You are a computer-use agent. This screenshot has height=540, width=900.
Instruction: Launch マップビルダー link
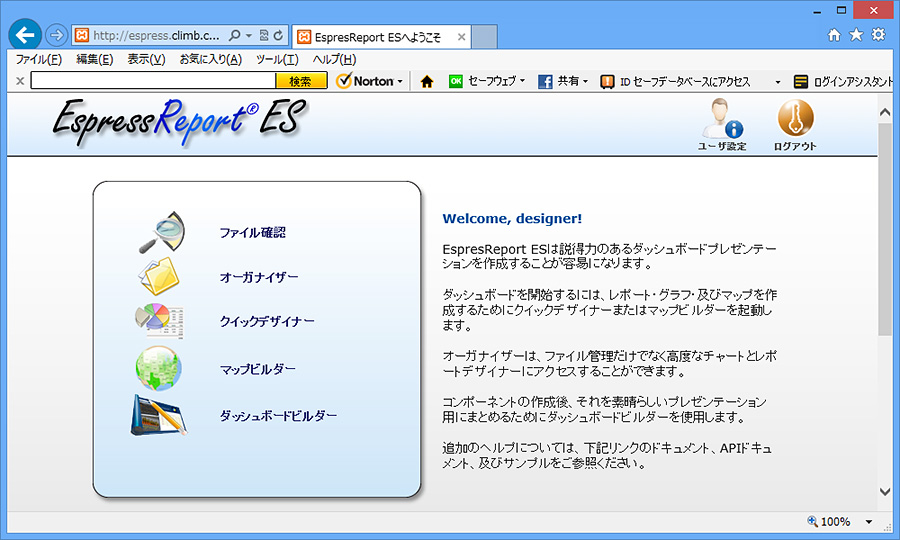coord(258,369)
